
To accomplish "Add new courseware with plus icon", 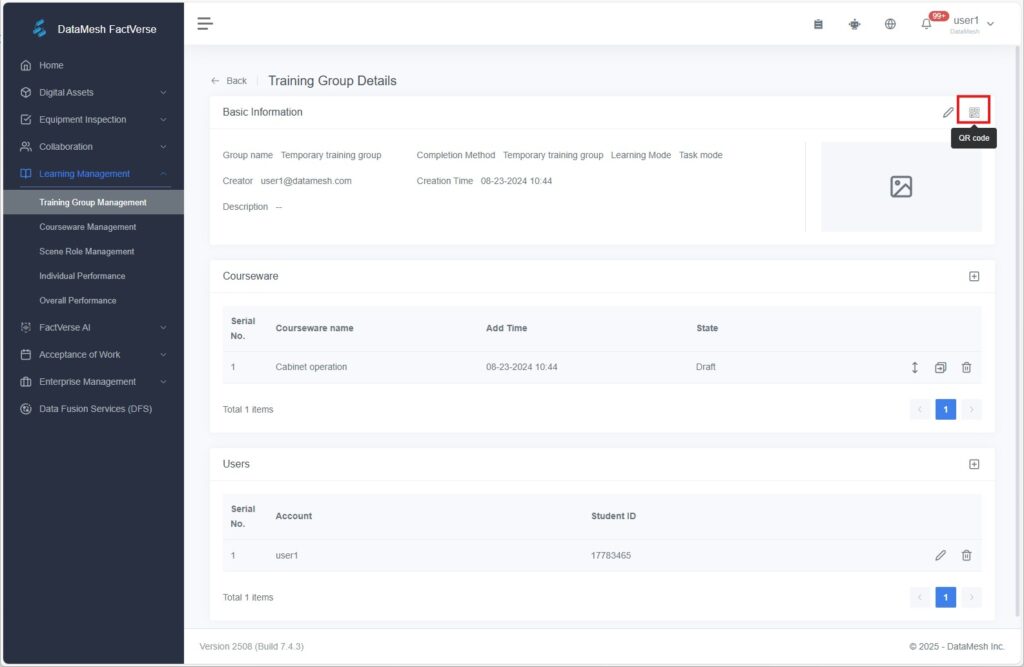I will (x=974, y=276).
